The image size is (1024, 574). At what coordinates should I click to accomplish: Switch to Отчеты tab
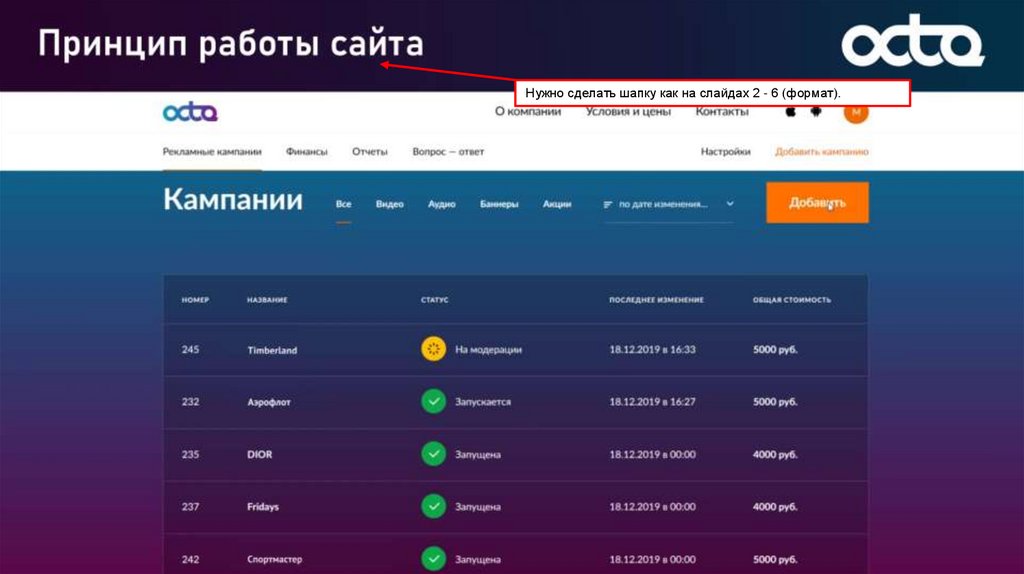pos(370,151)
